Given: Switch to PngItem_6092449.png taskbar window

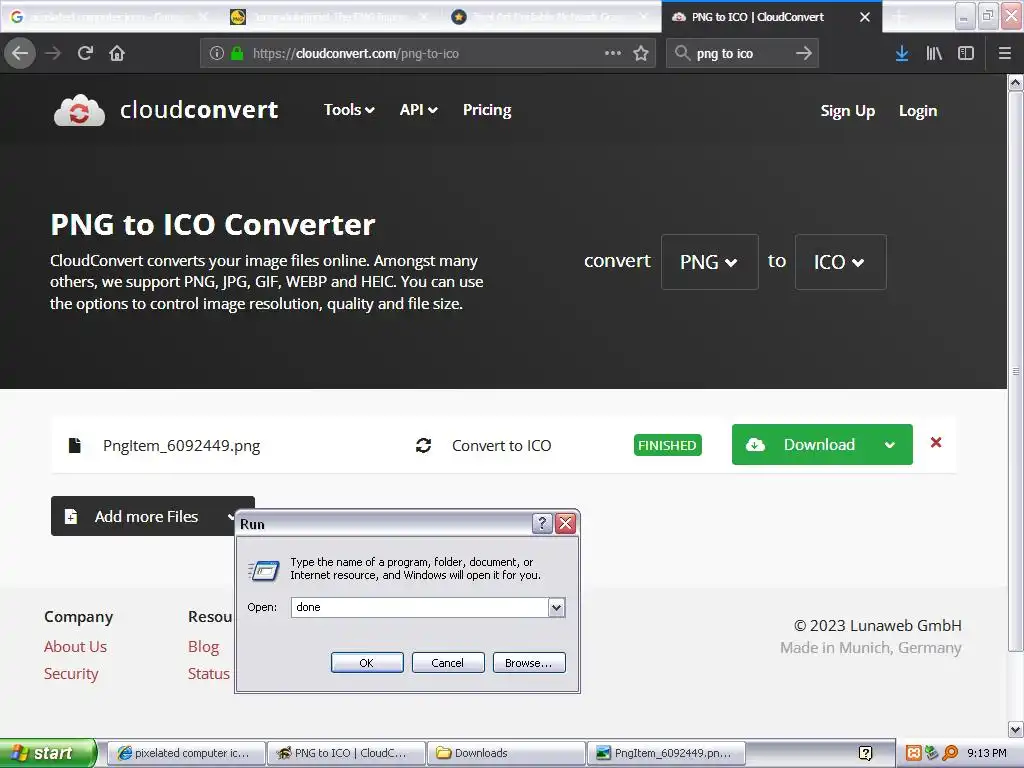Looking at the screenshot, I should [x=666, y=753].
